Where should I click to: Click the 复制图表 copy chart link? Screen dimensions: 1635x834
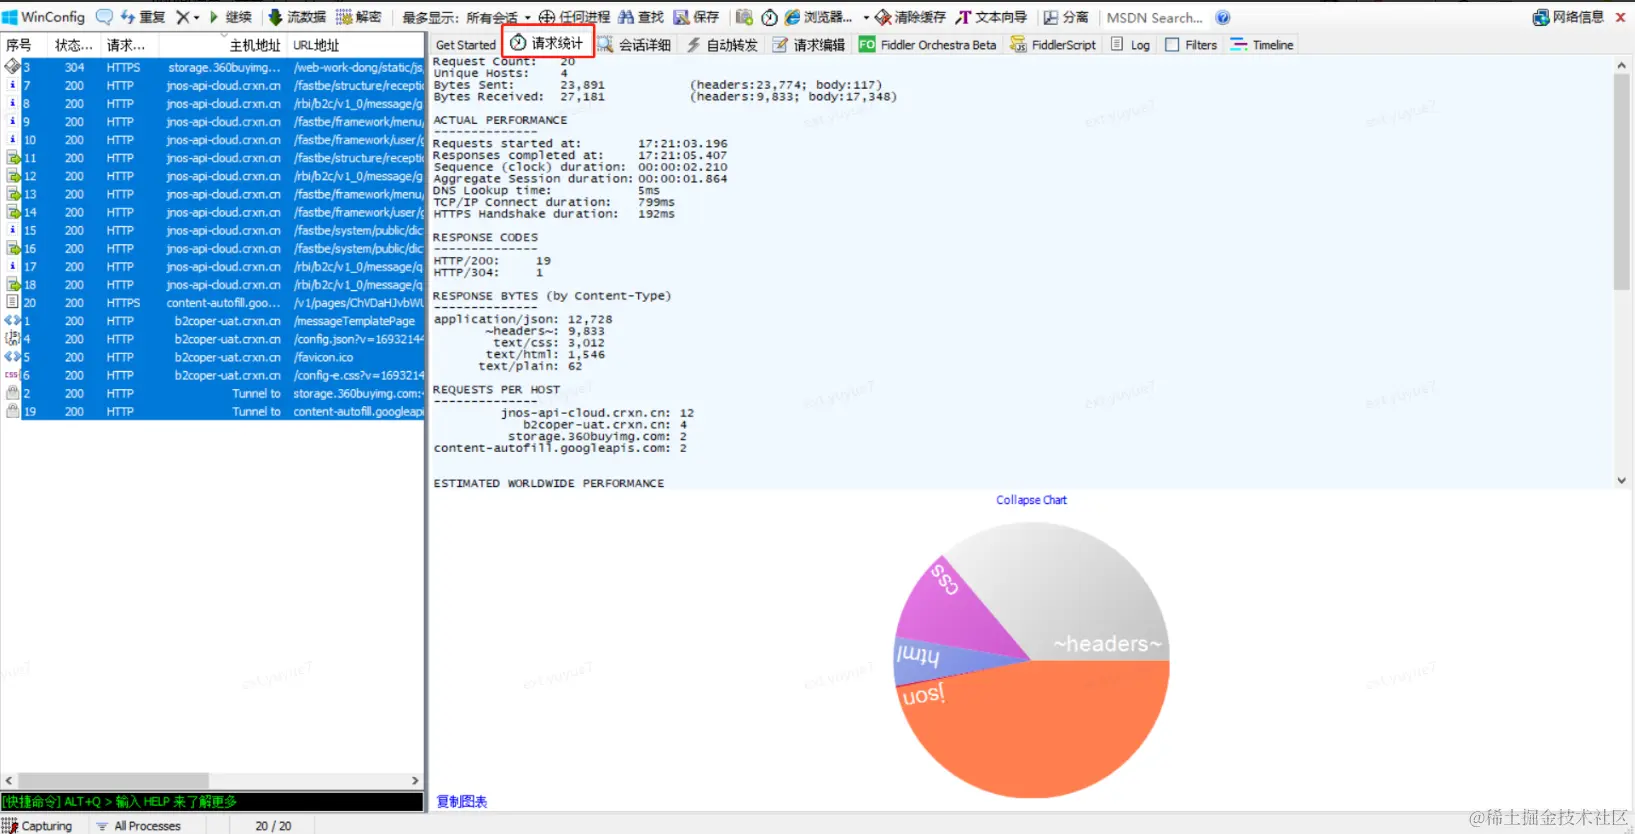(x=462, y=802)
